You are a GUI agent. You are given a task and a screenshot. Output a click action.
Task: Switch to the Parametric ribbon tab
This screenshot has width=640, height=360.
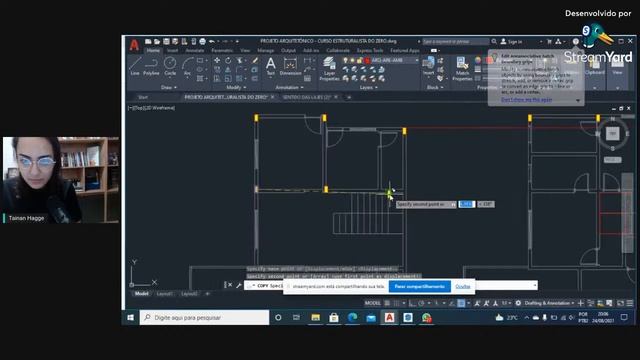pyautogui.click(x=222, y=51)
